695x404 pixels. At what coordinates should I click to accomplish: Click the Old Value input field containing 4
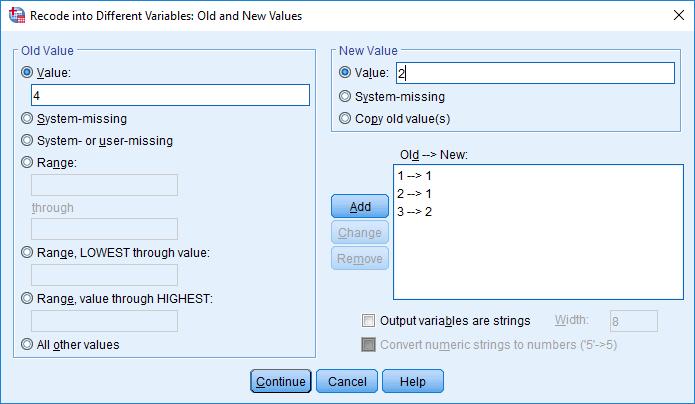coord(170,95)
